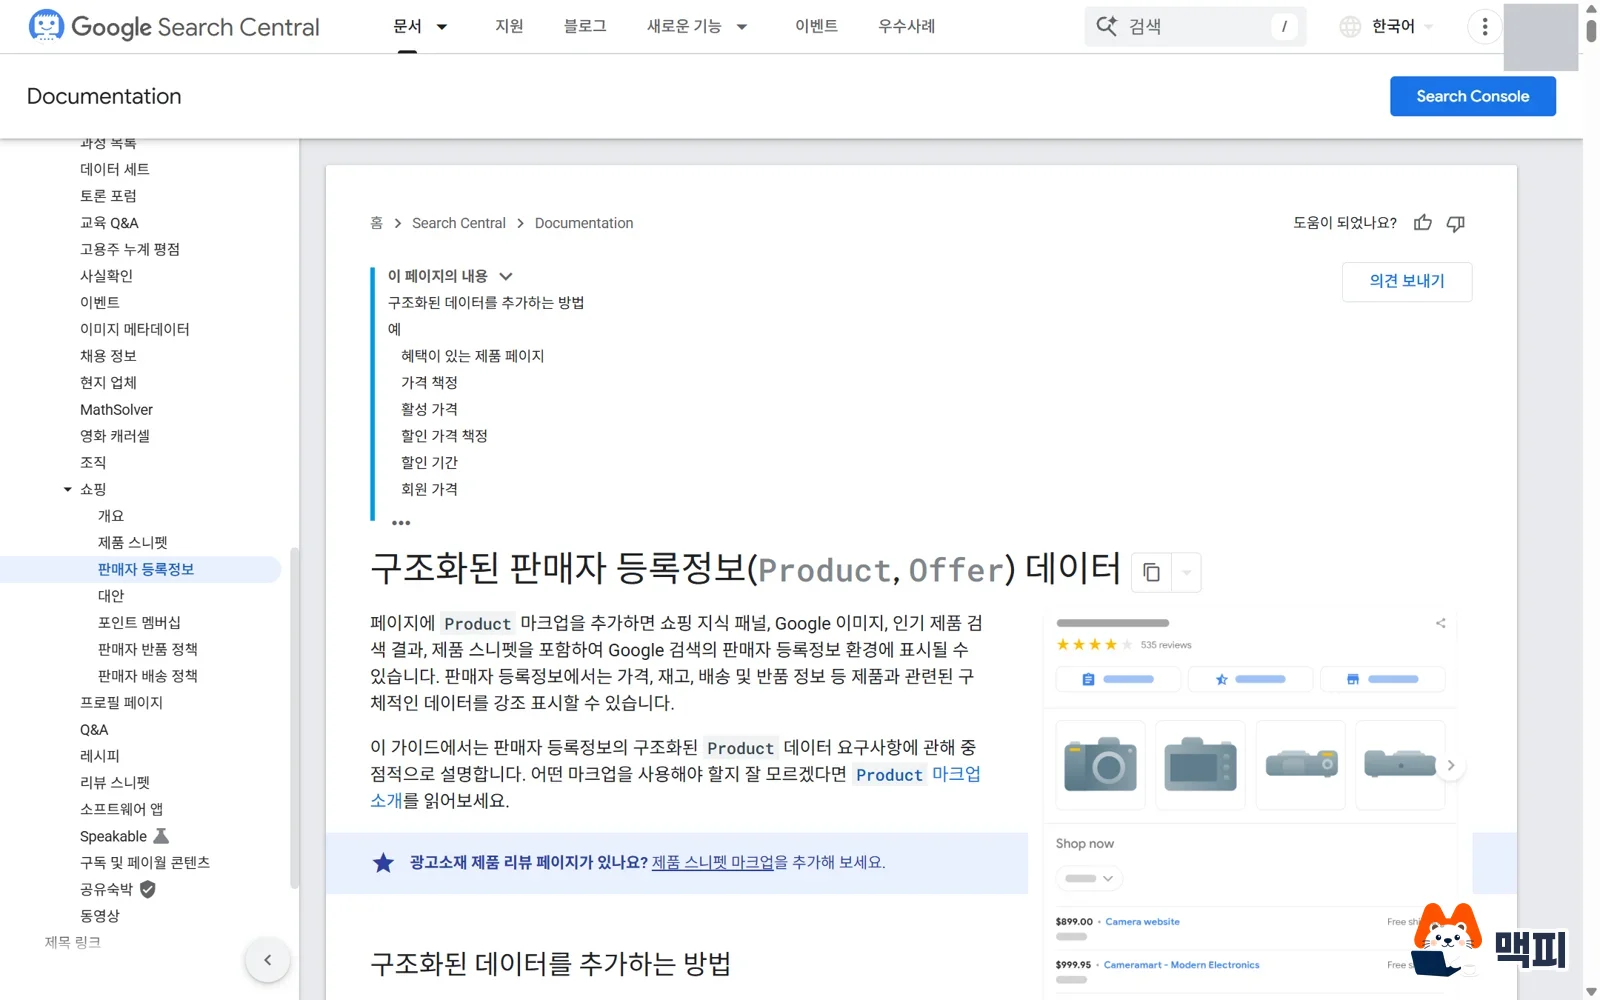Select 판매자 반품 정책 in the sidebar
1600x1000 pixels.
click(147, 649)
